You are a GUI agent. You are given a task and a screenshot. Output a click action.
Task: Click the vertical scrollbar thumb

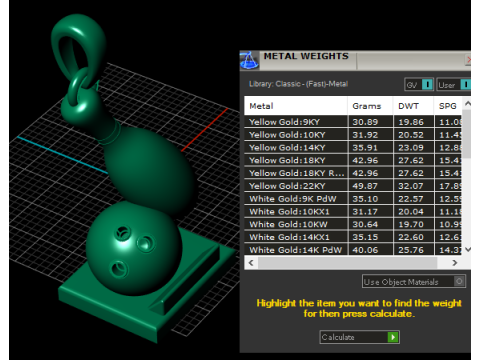[467, 133]
